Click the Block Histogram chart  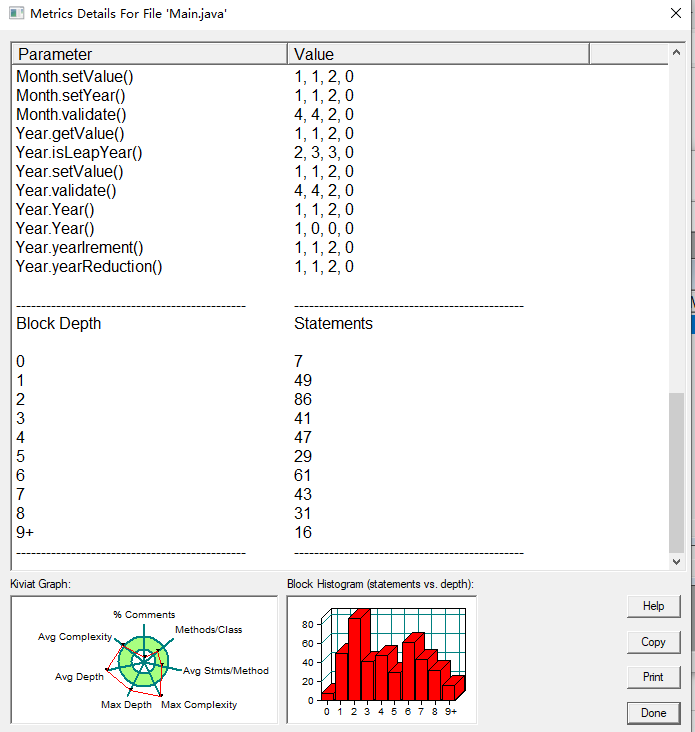382,660
